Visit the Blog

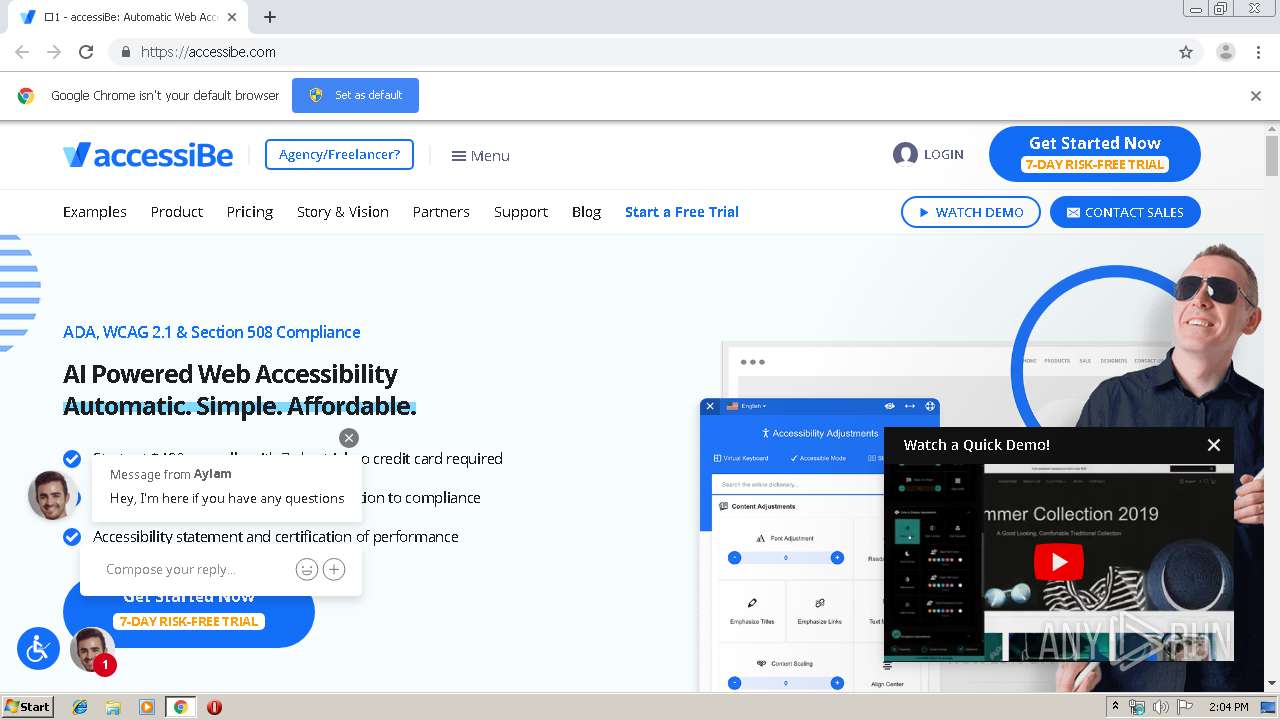pyautogui.click(x=586, y=212)
